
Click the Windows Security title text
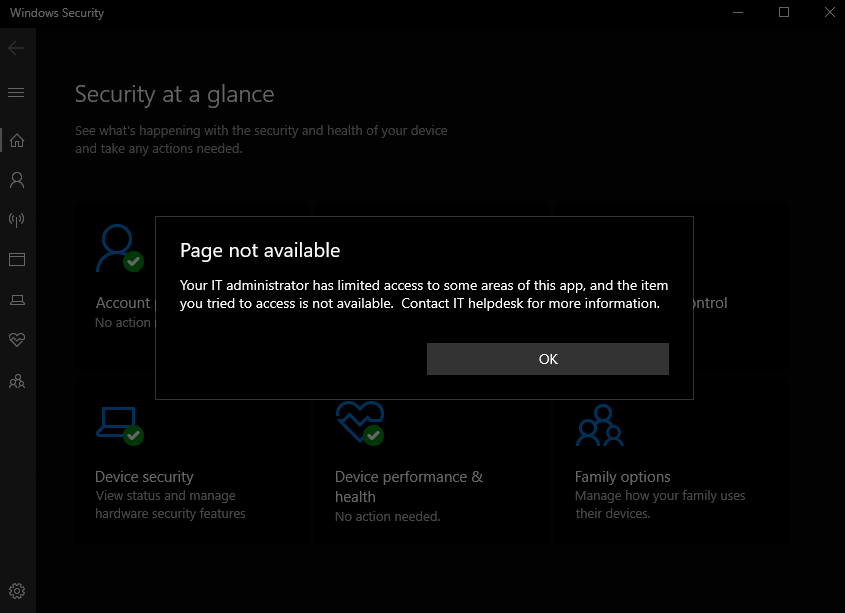pos(57,13)
